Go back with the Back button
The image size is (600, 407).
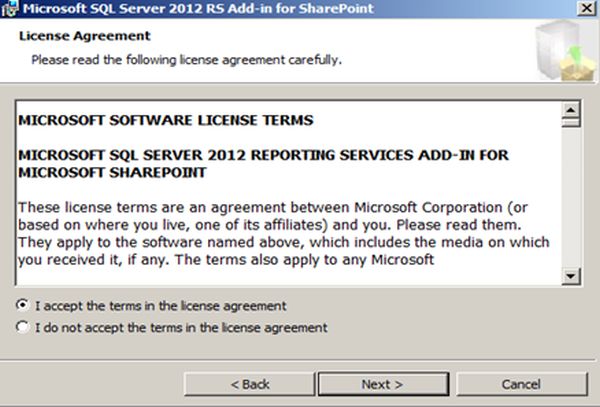click(250, 384)
